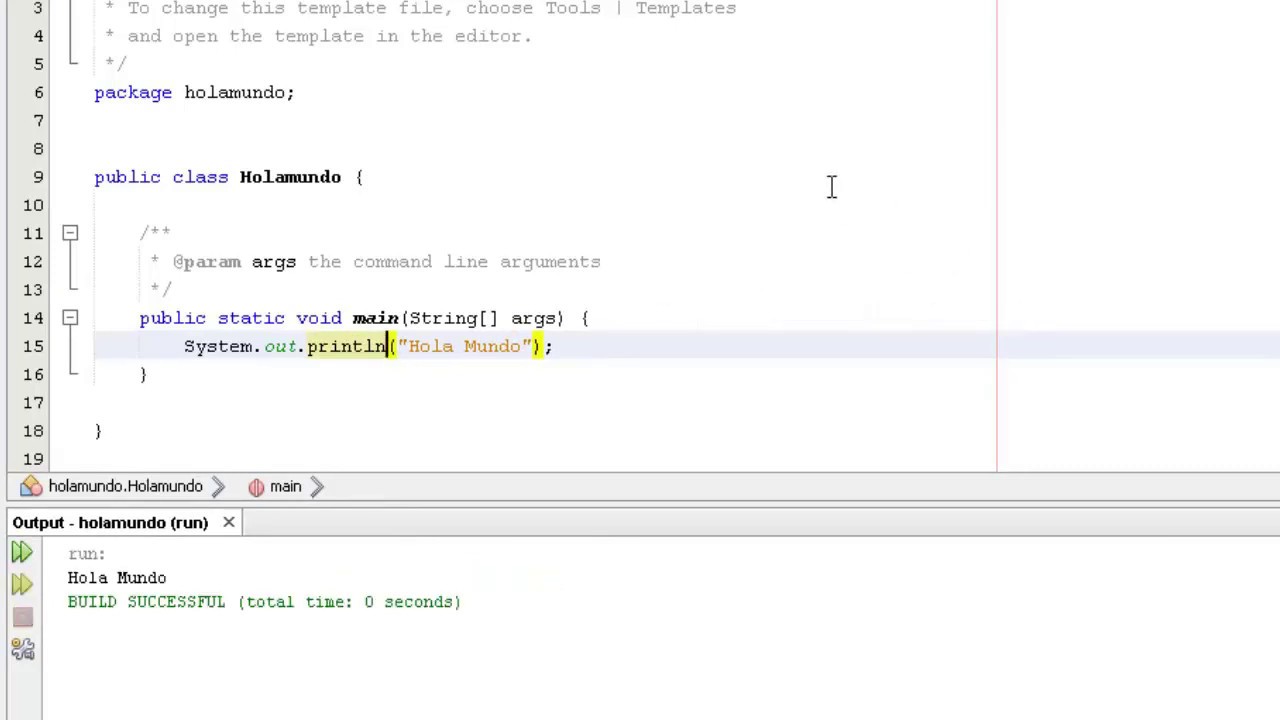Click the second green re-run arrows icon

[x=22, y=584]
